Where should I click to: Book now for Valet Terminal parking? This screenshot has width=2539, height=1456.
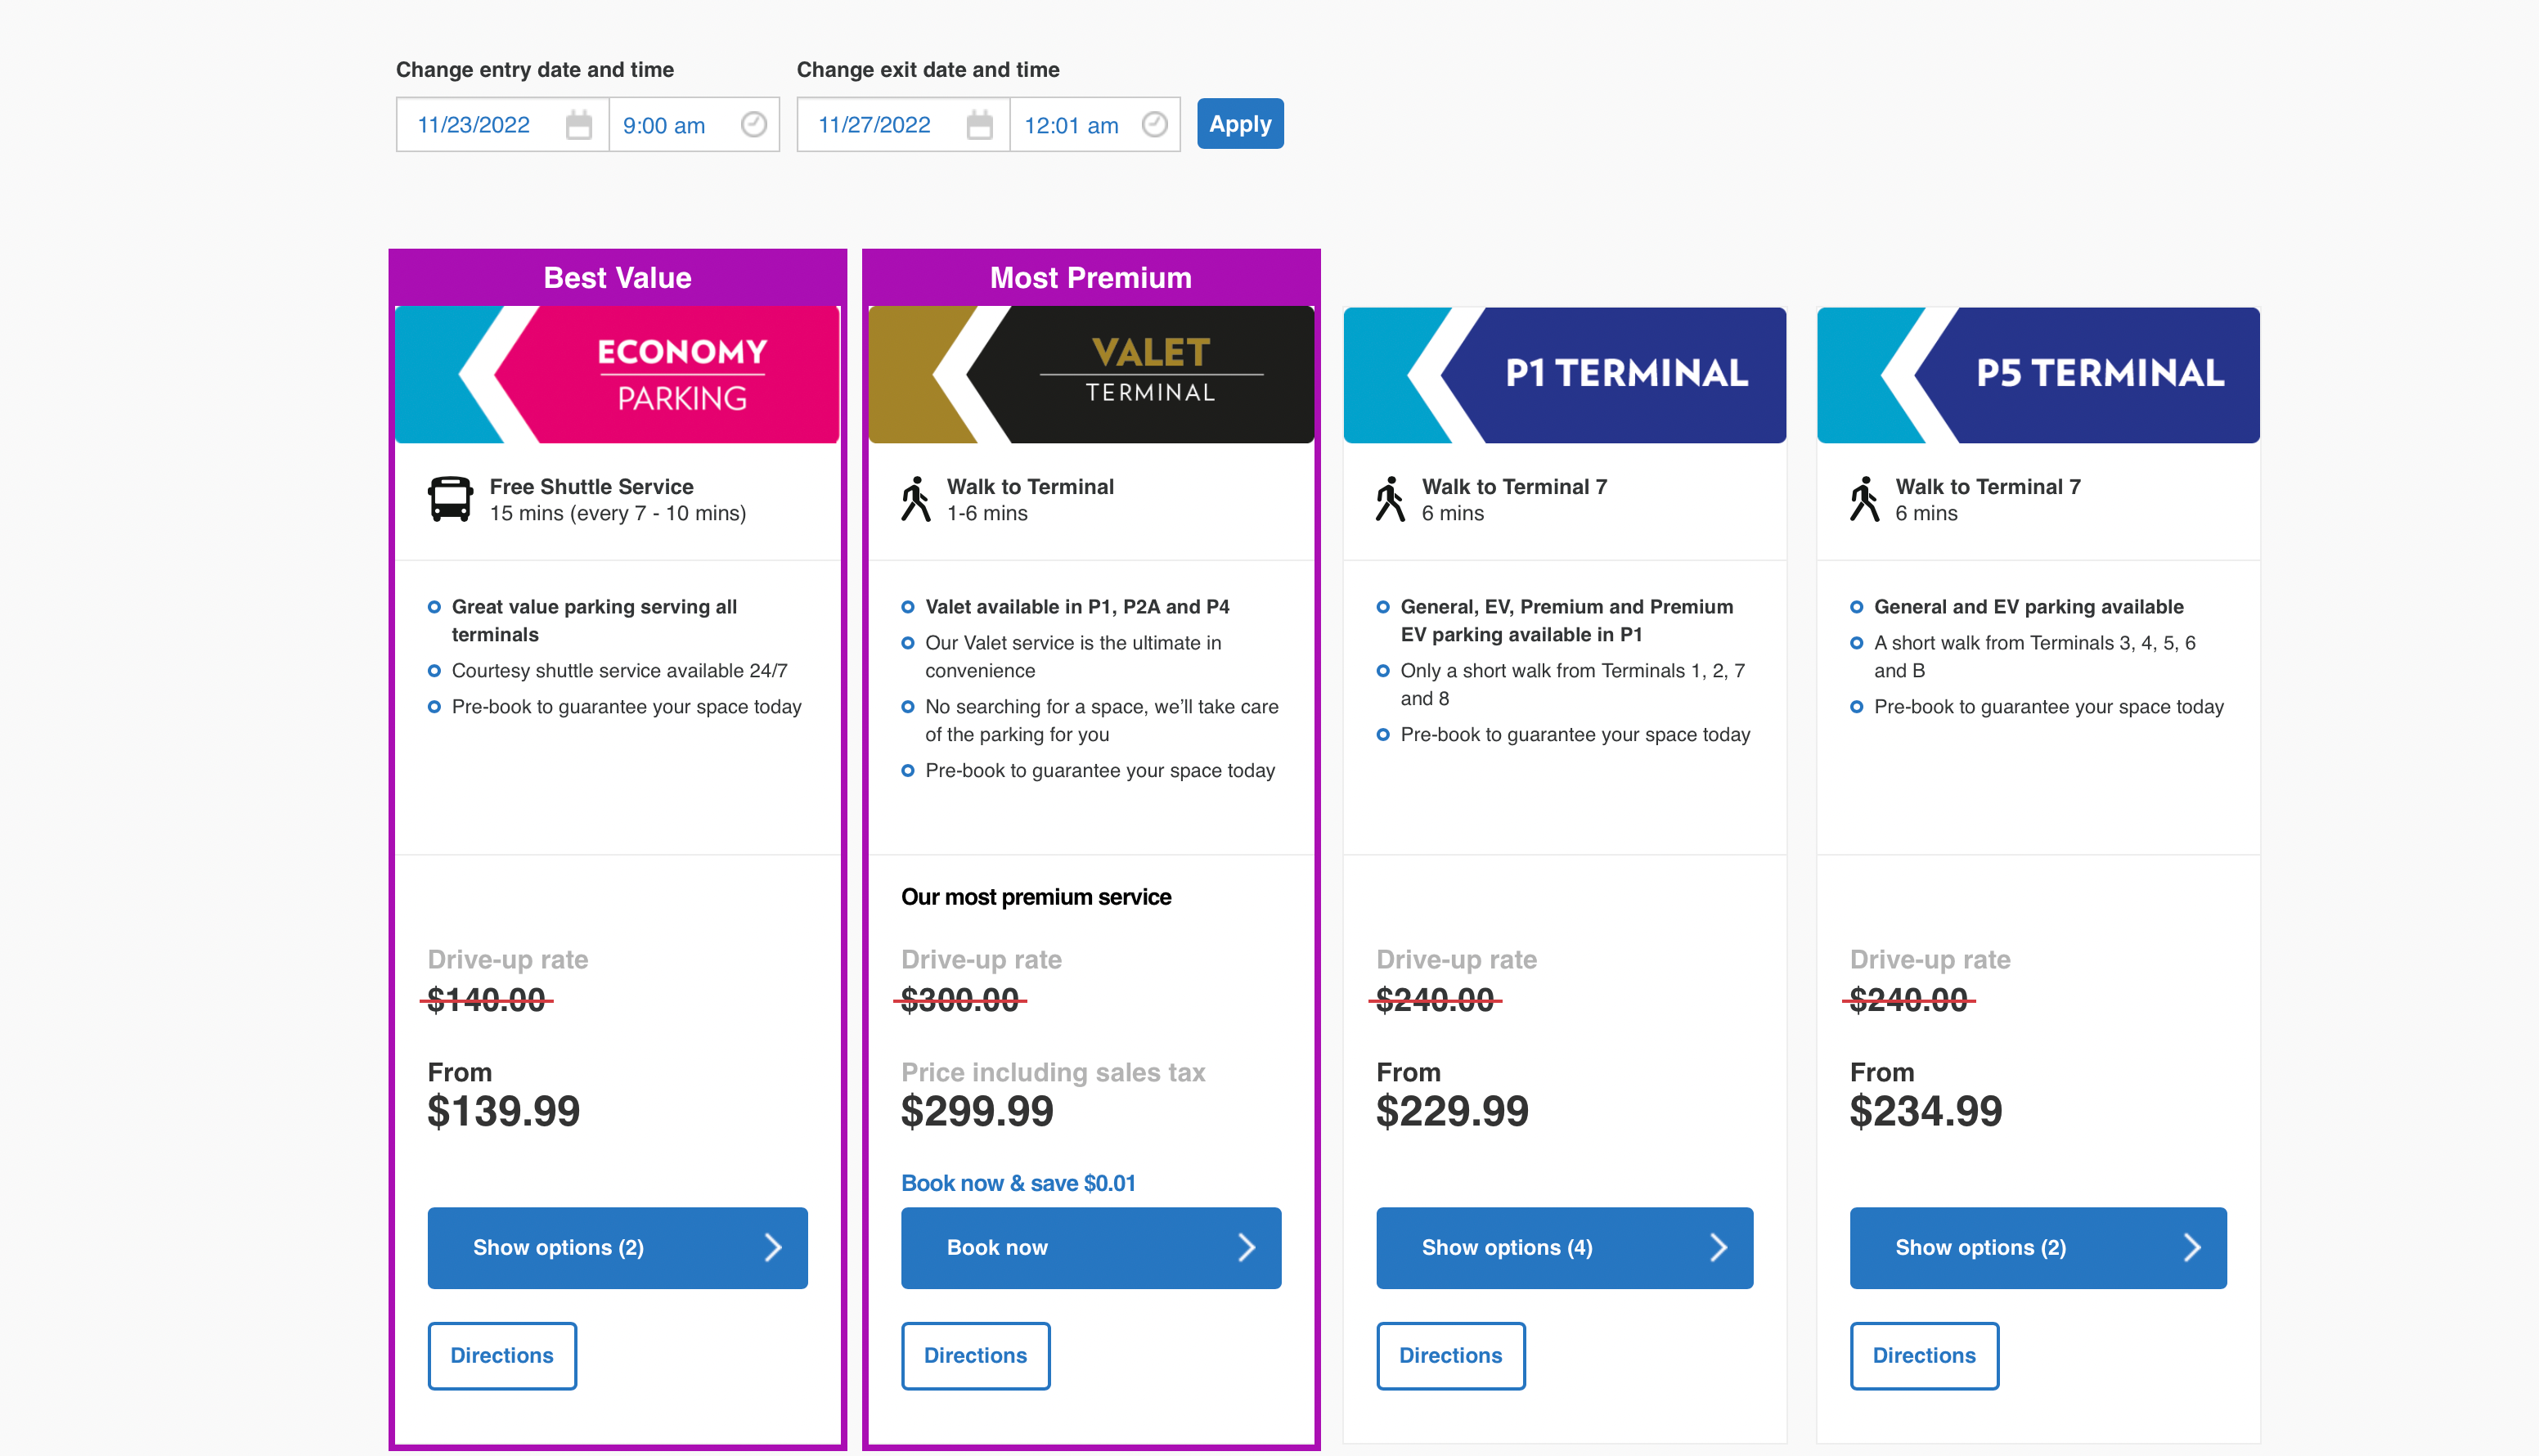(x=1091, y=1247)
